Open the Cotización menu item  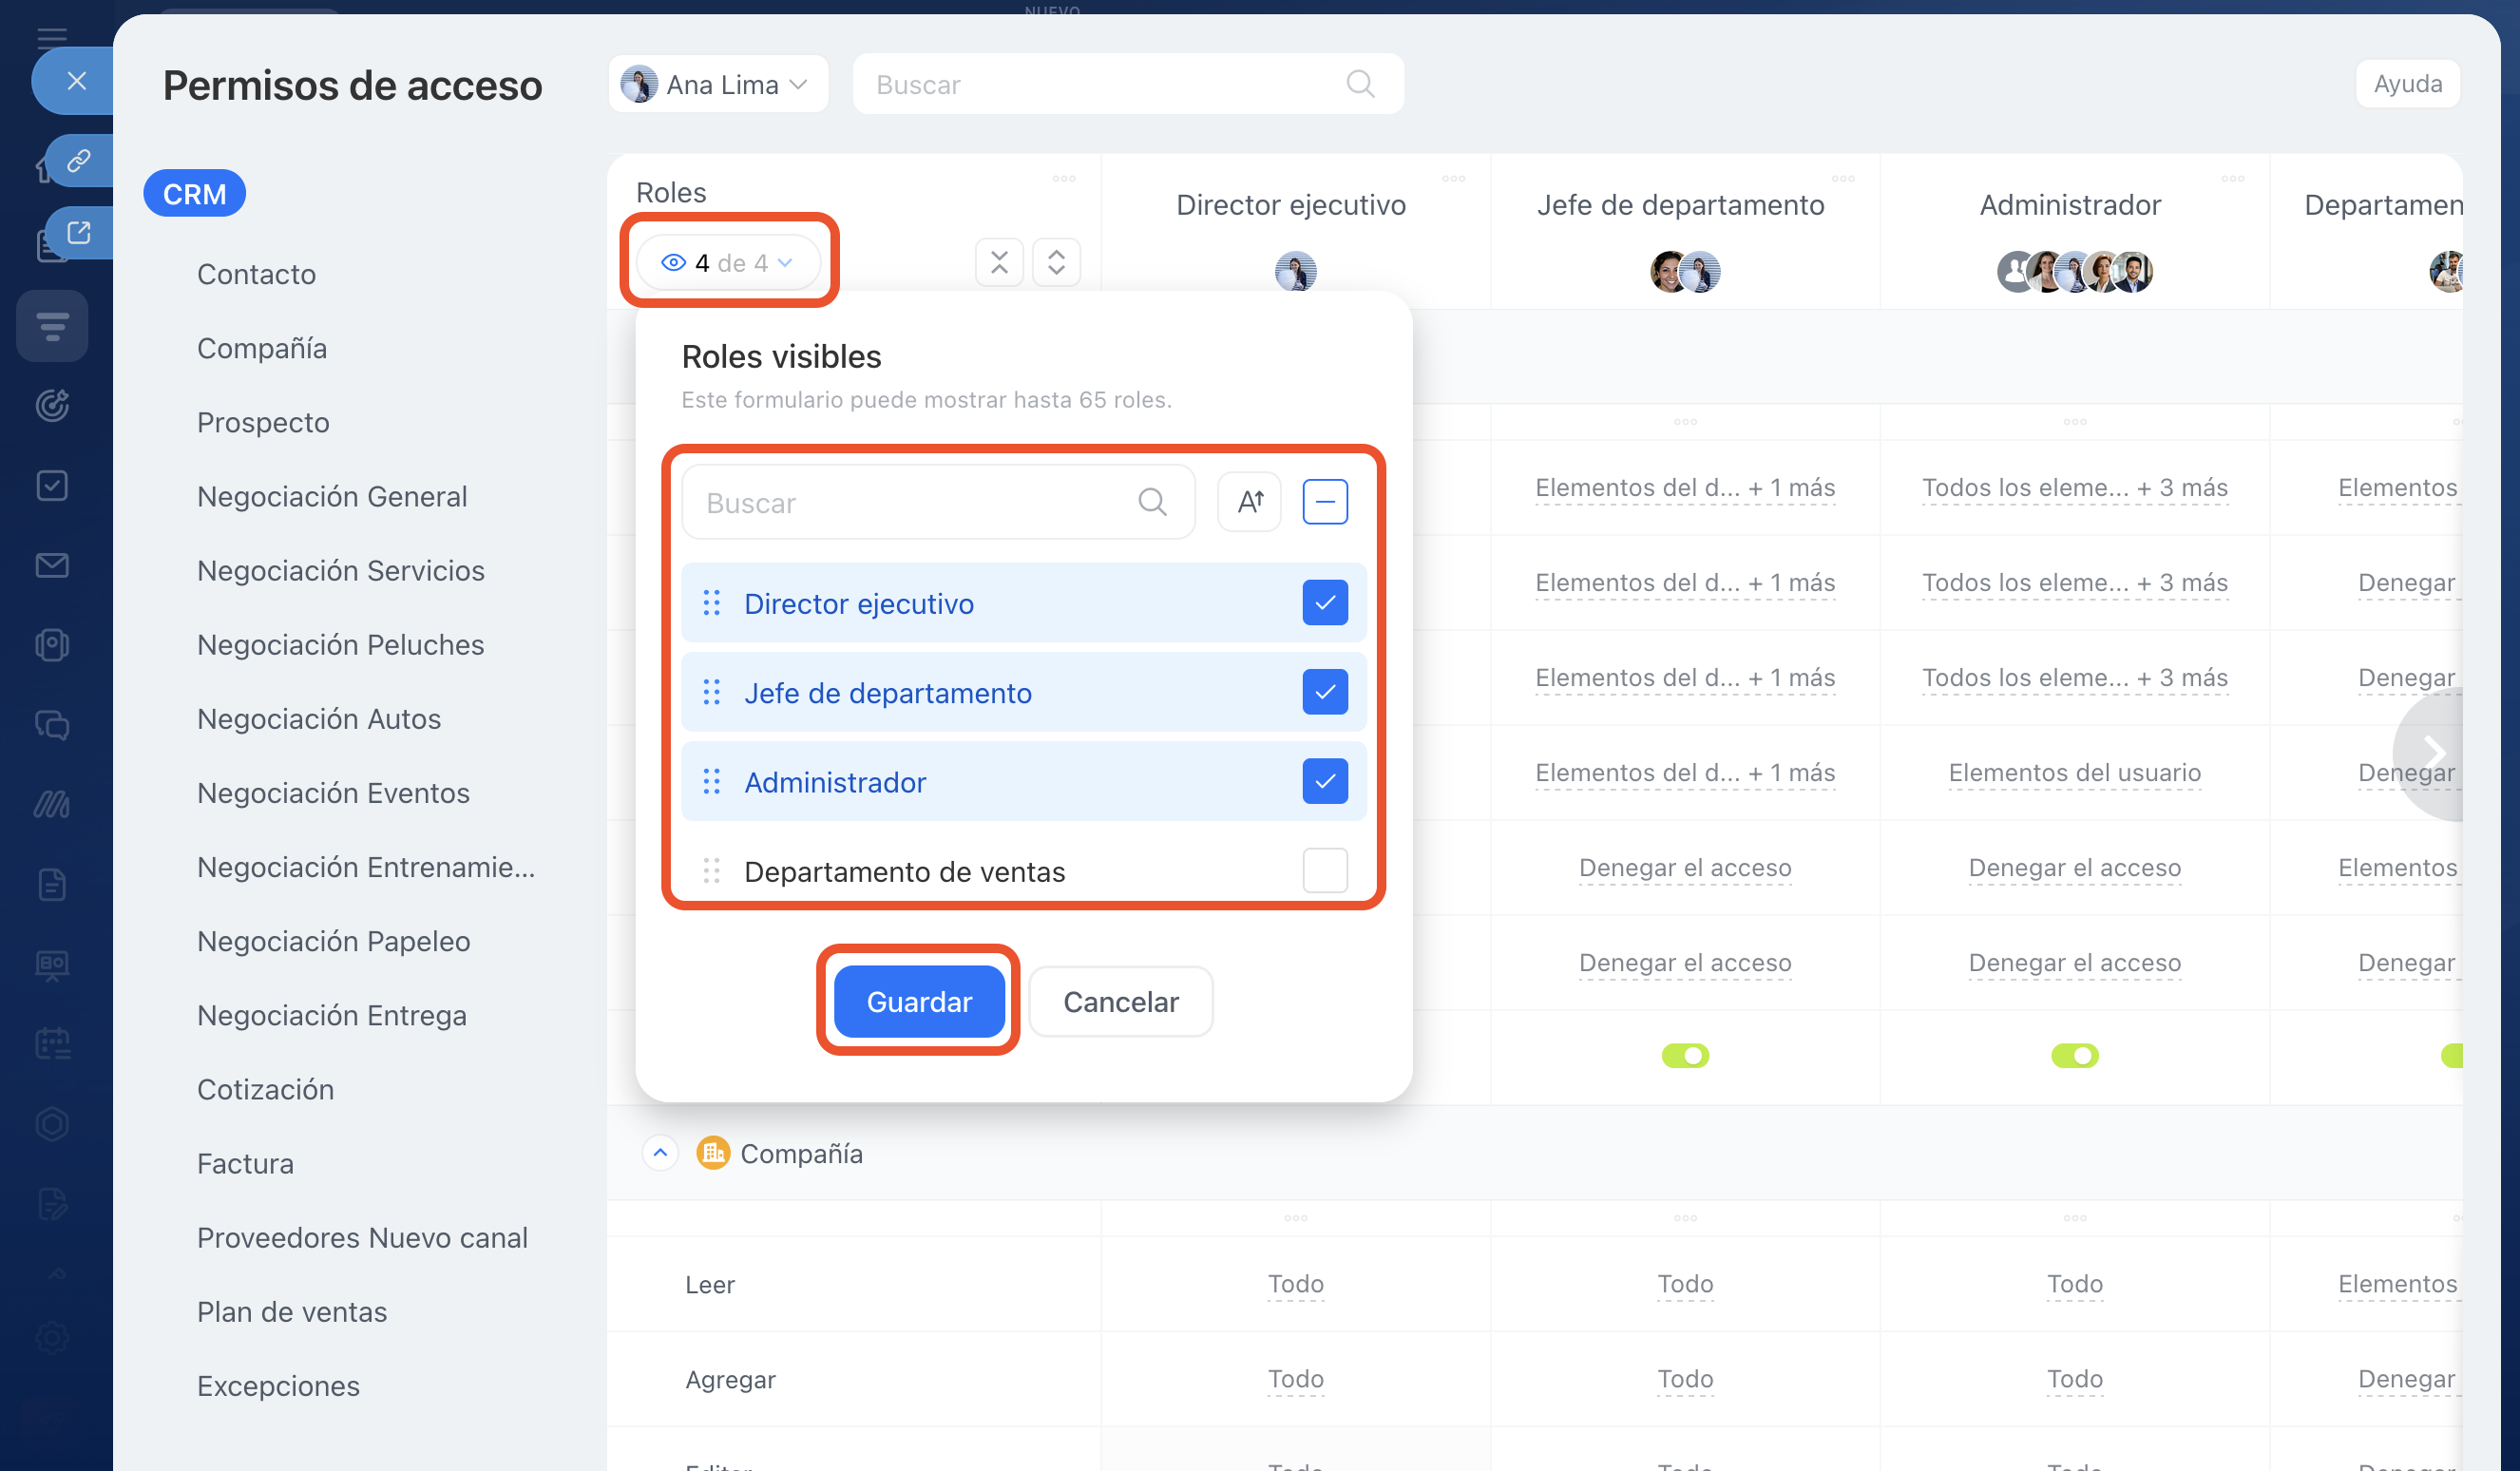[265, 1089]
